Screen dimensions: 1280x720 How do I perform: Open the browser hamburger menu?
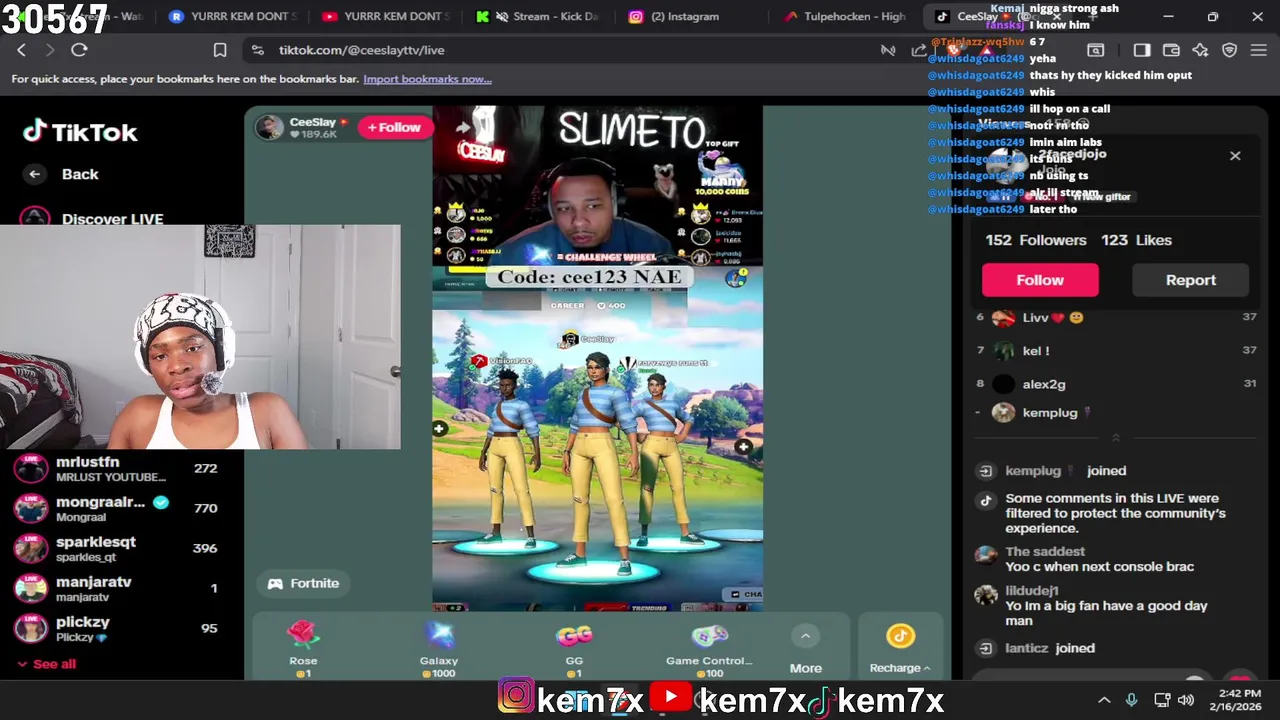(1259, 50)
